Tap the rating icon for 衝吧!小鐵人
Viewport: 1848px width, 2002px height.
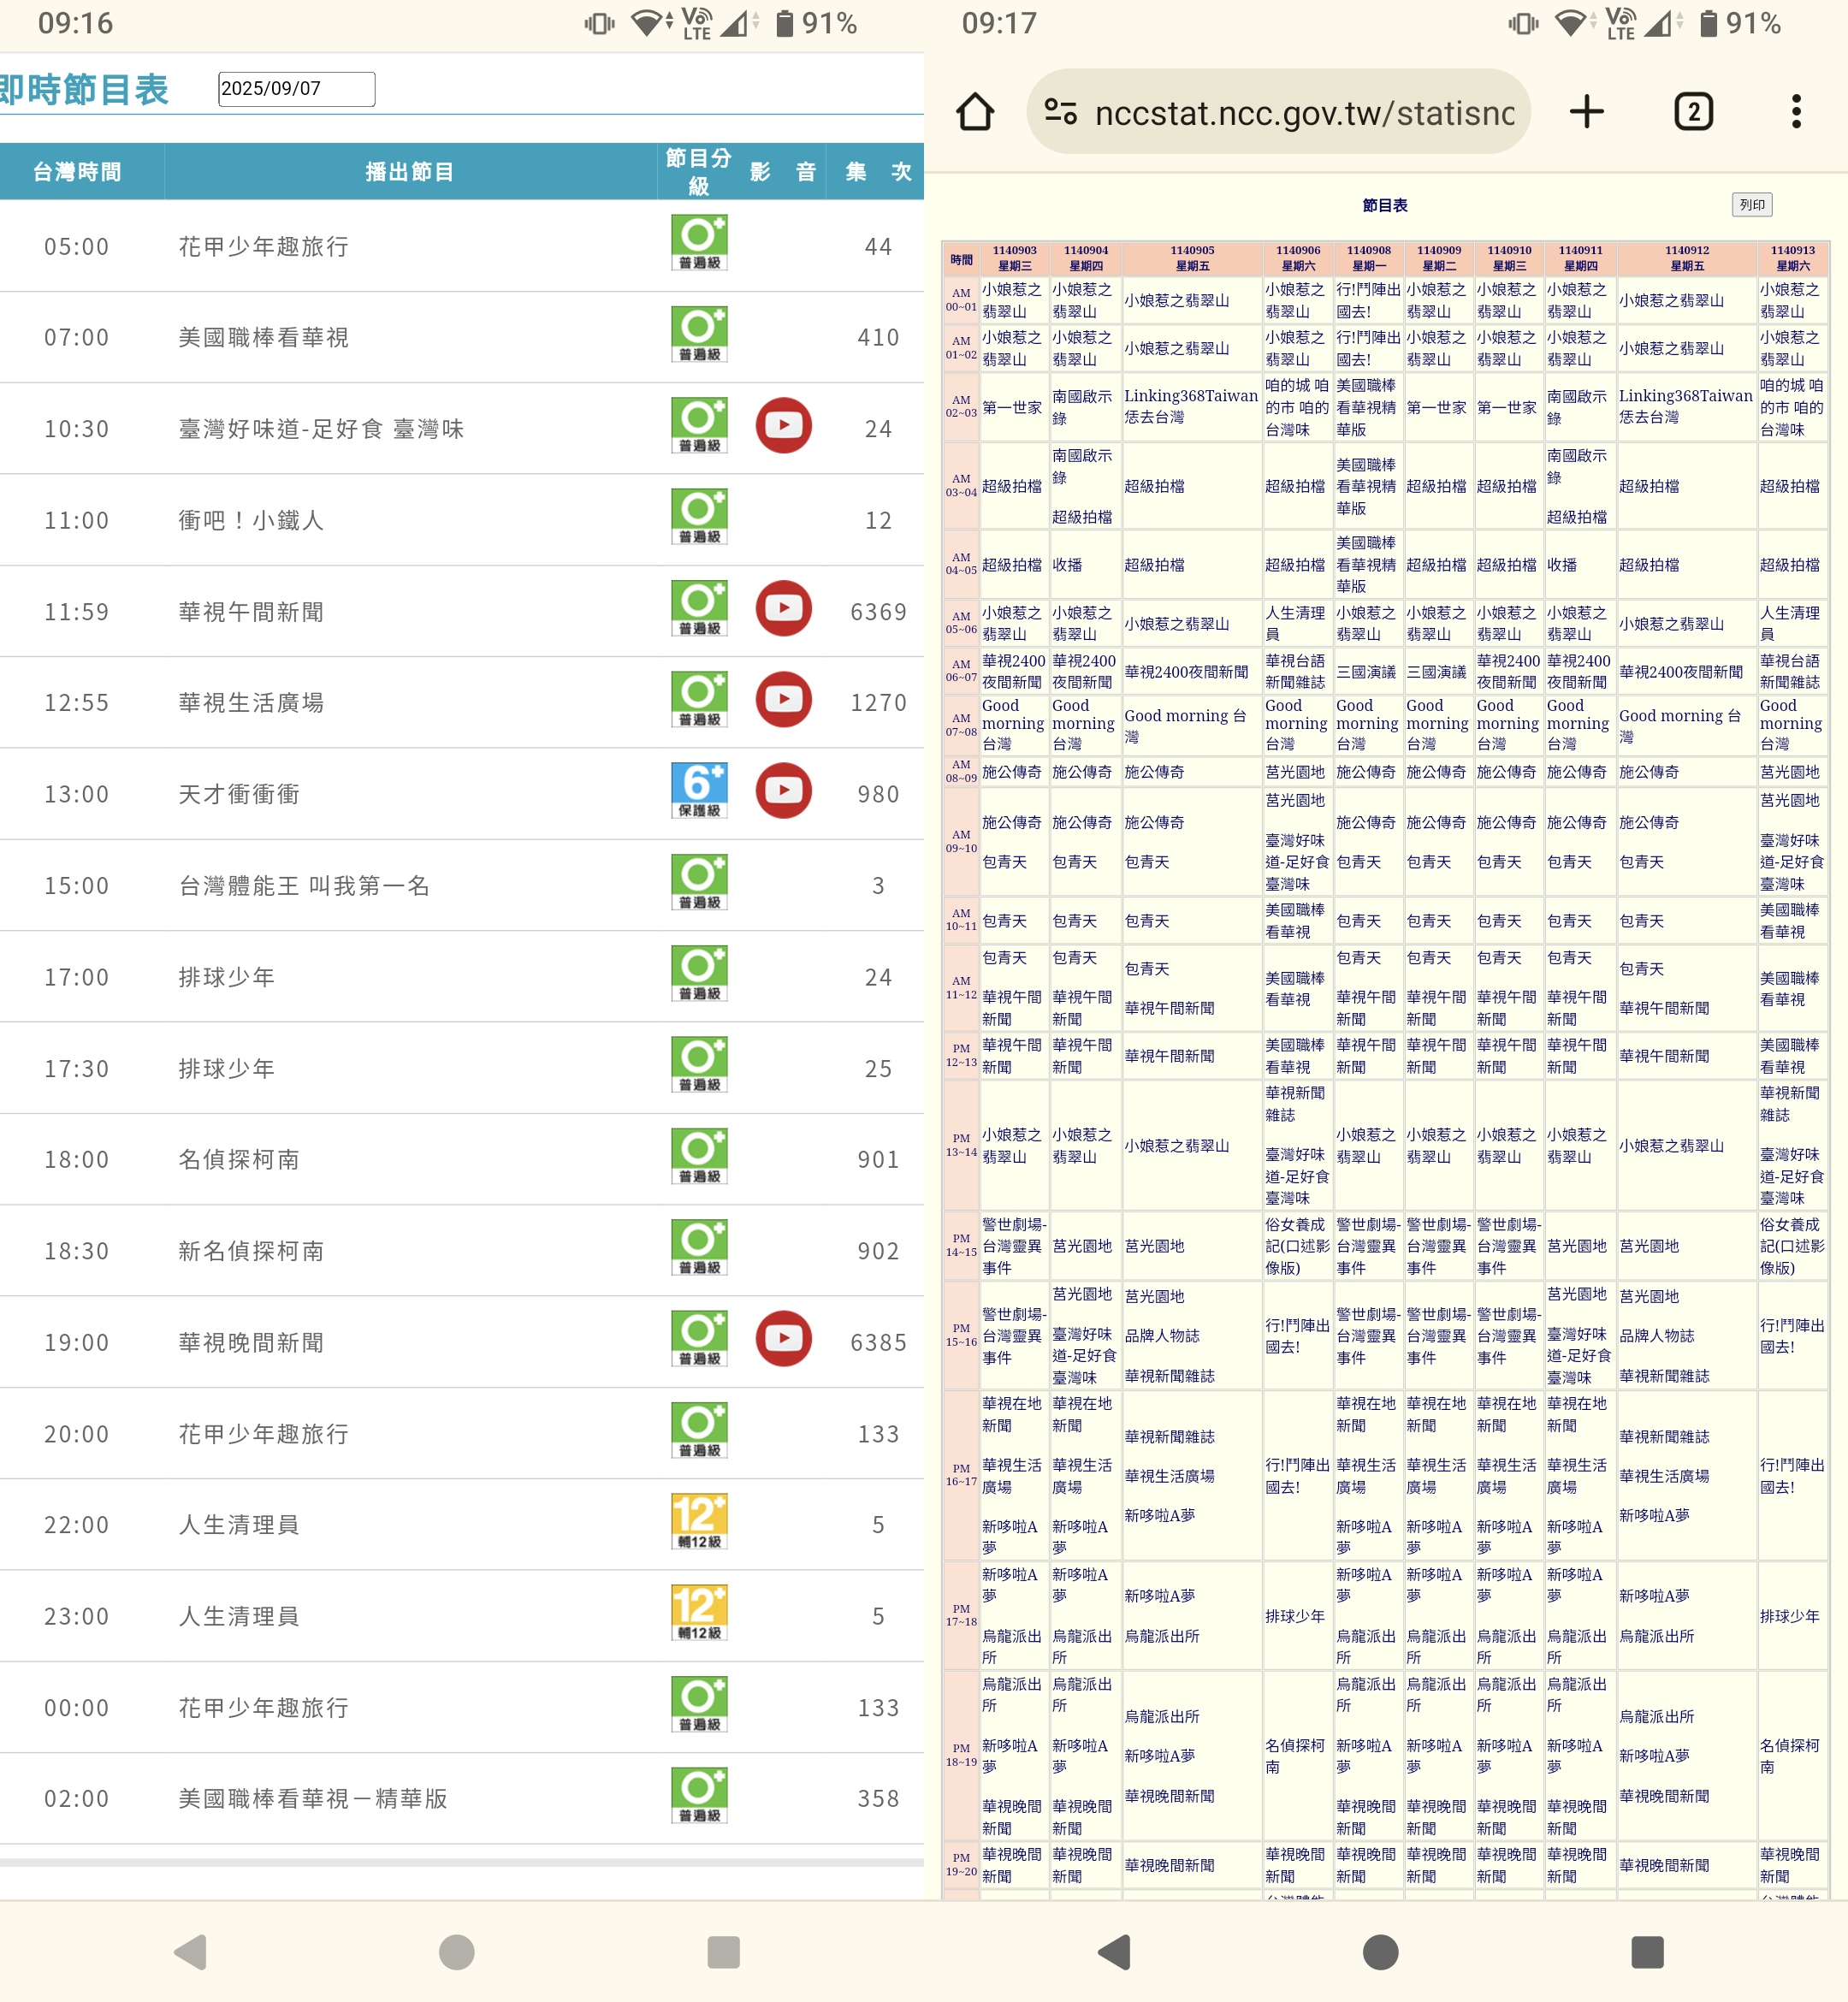[699, 517]
